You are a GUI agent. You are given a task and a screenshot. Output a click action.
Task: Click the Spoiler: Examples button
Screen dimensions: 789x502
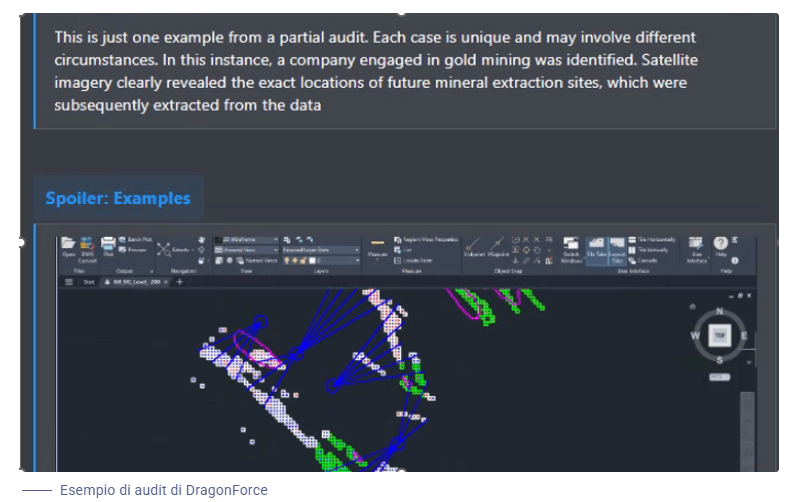pos(118,198)
